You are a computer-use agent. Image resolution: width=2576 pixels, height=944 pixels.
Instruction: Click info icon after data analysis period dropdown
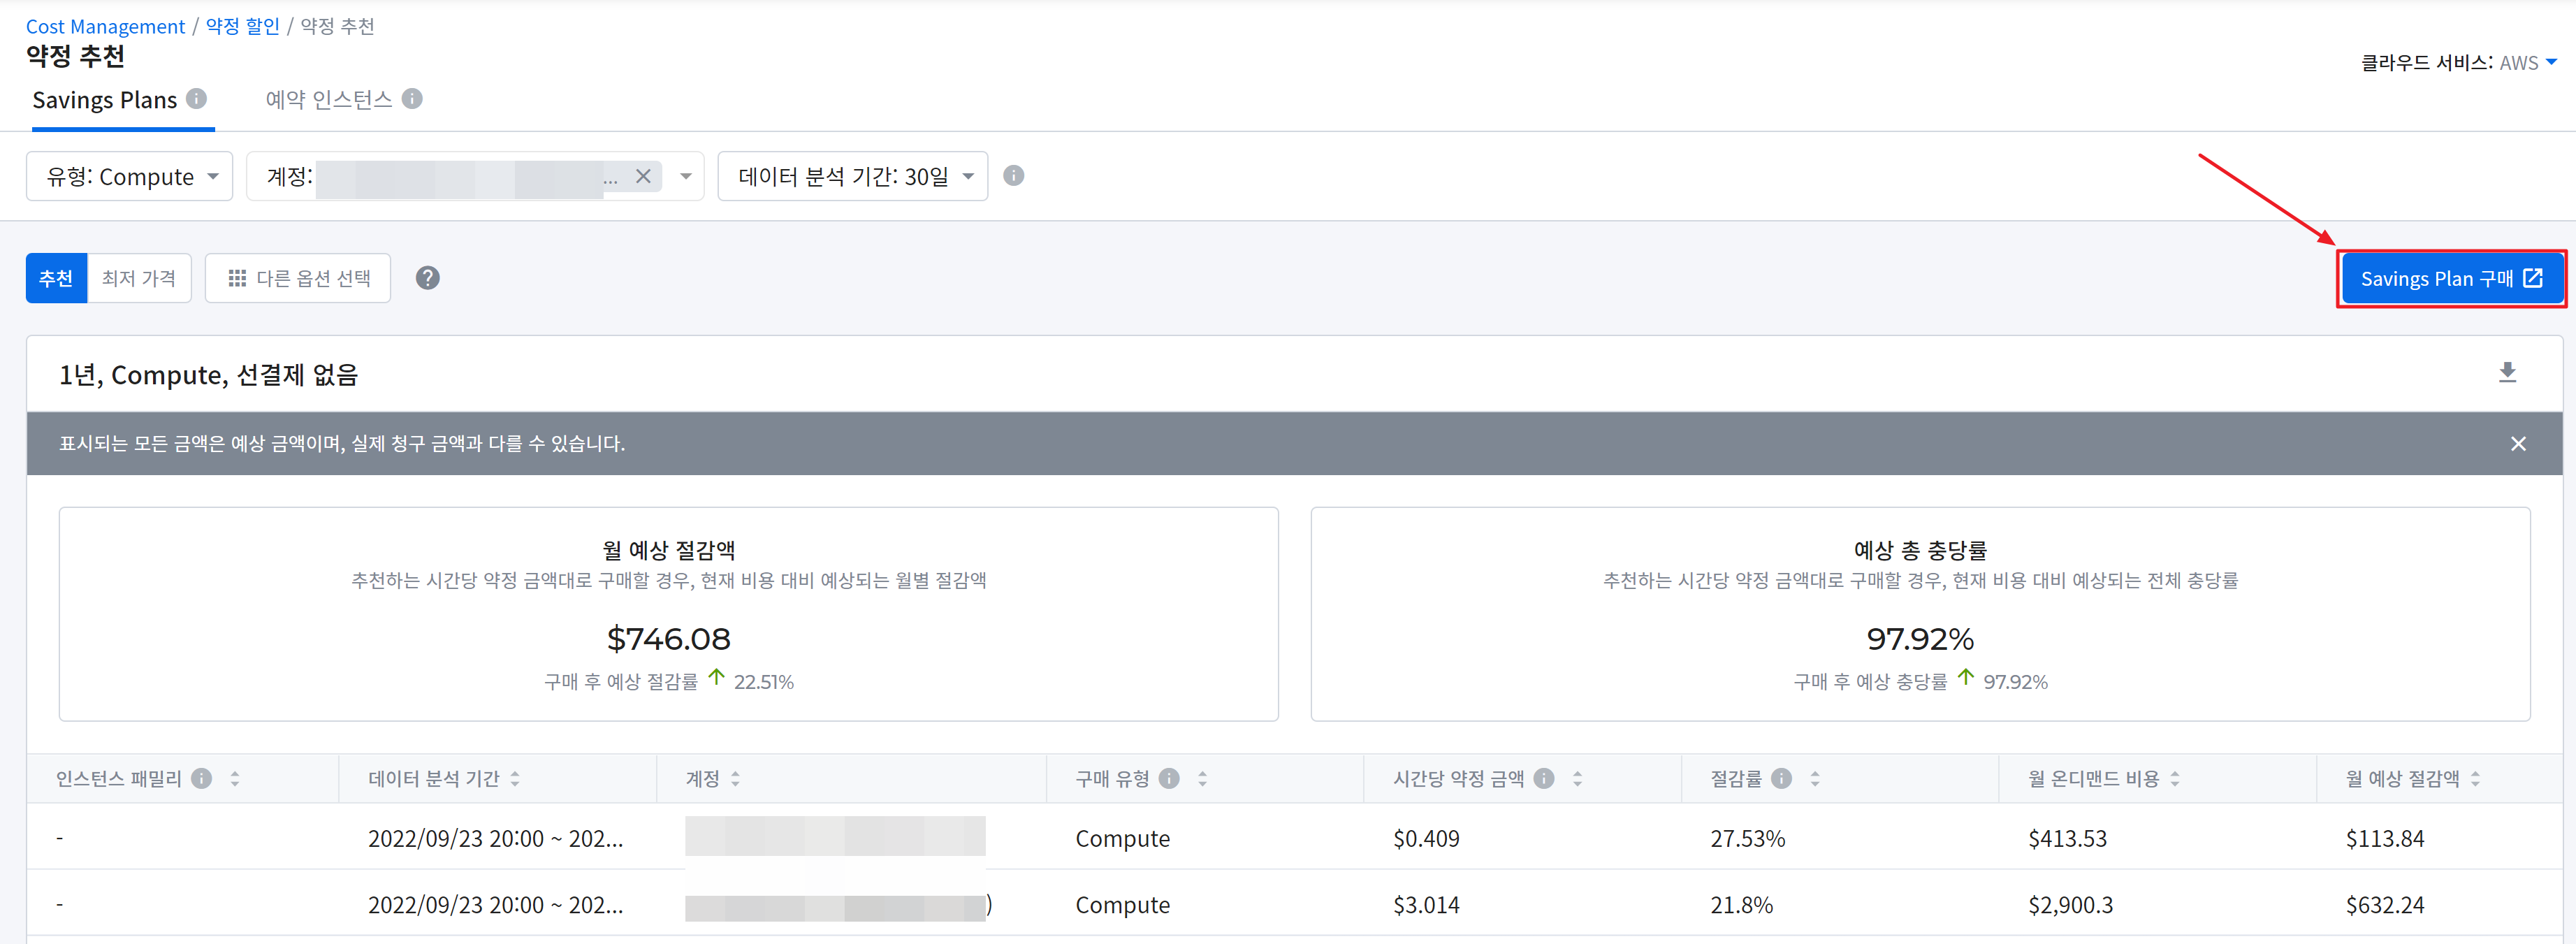click(1013, 176)
